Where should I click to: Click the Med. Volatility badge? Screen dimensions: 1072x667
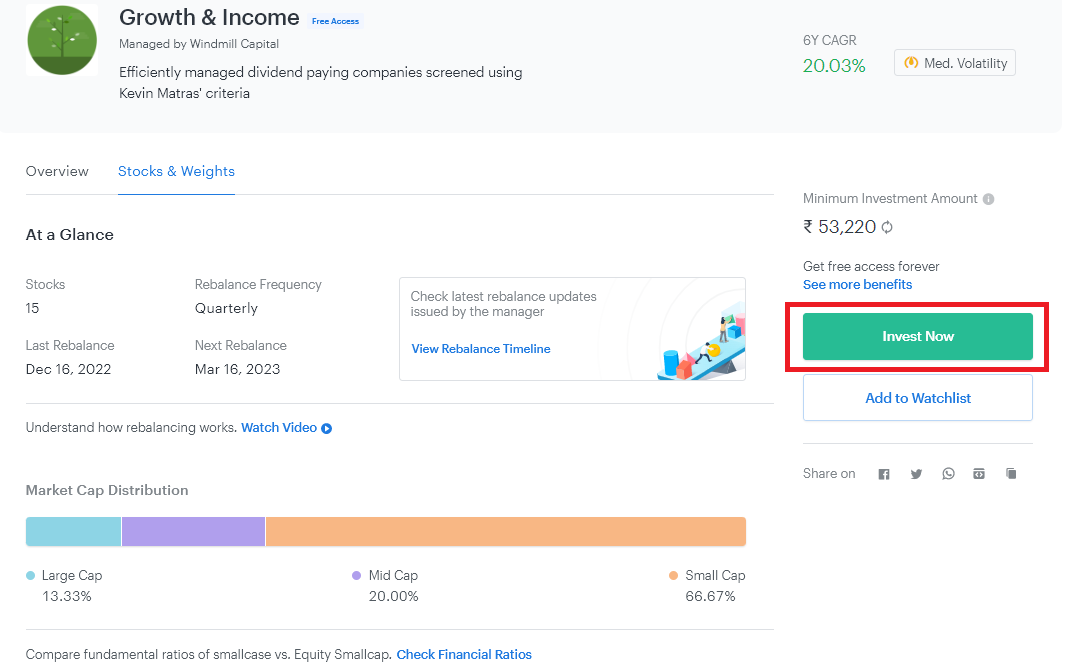tap(955, 63)
